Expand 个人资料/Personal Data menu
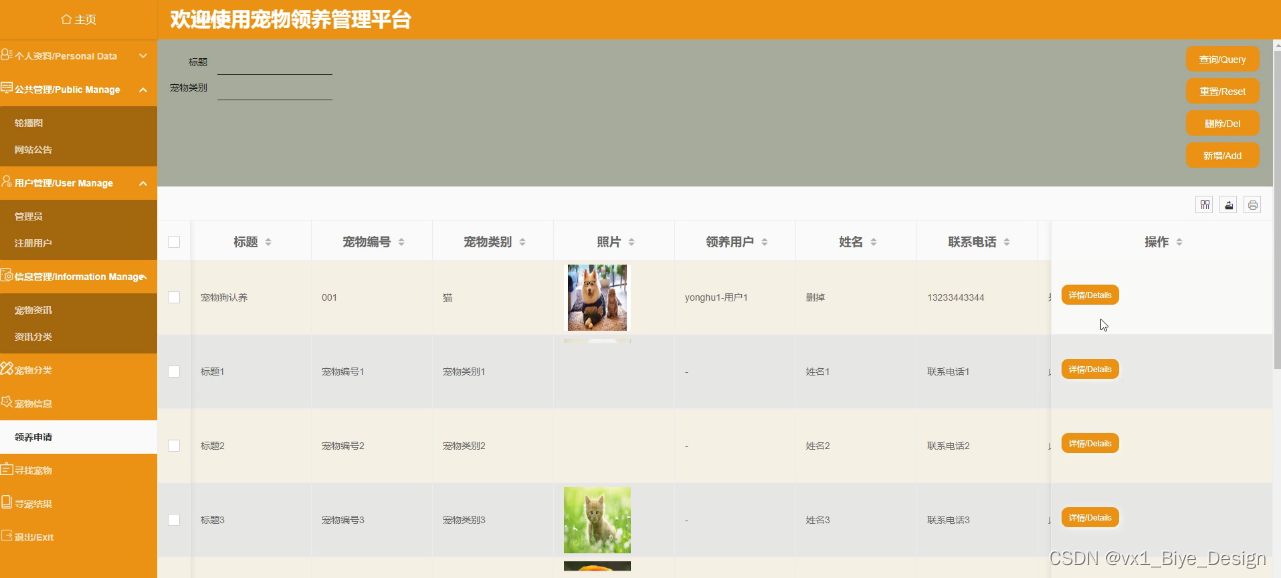Viewport: 1281px width, 578px height. [x=78, y=56]
